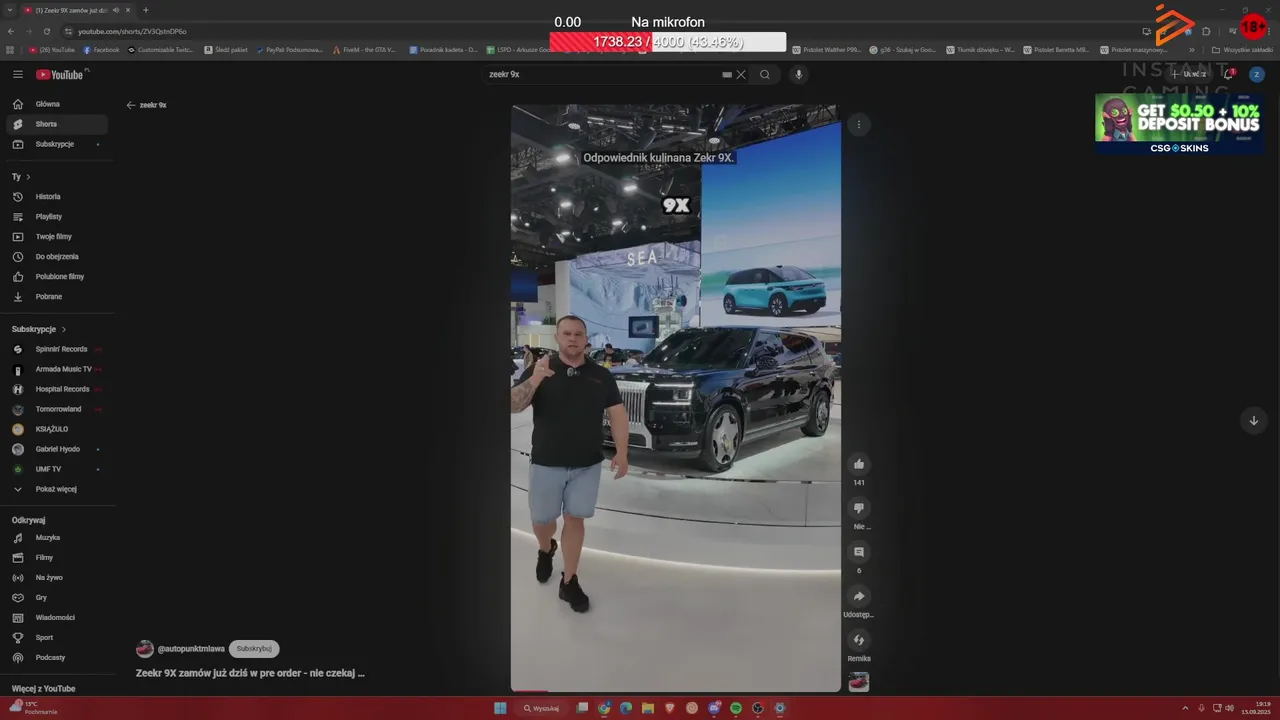The image size is (1280, 720).
Task: Click the Utwórz create button
Action: click(x=1187, y=74)
